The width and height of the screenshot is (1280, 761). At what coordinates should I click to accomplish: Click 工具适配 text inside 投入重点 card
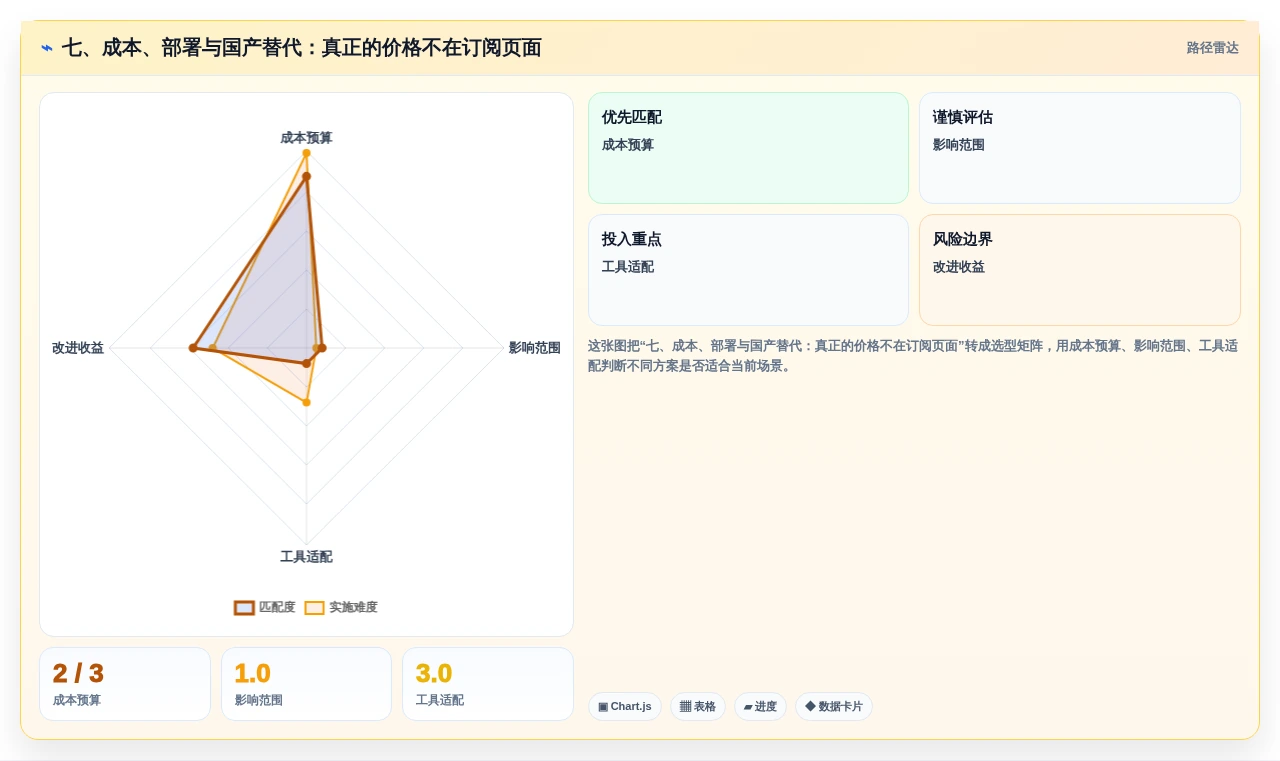(x=628, y=267)
